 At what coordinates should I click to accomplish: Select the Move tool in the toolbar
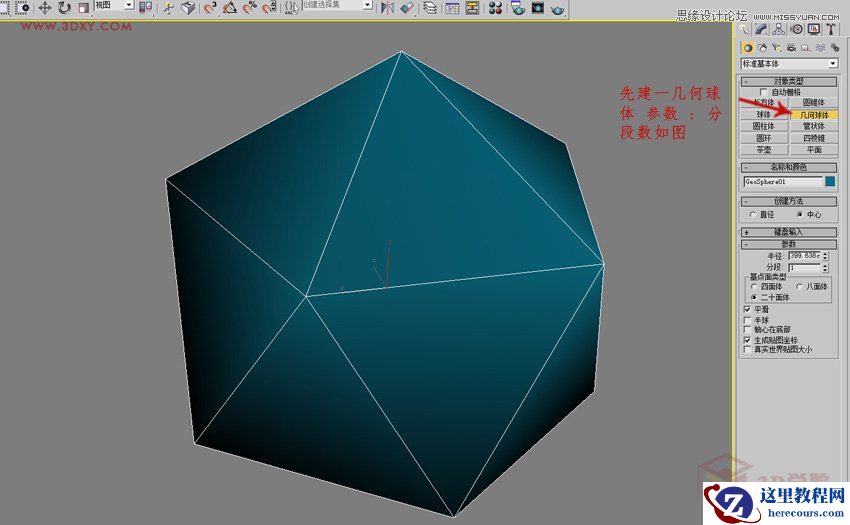tap(44, 8)
